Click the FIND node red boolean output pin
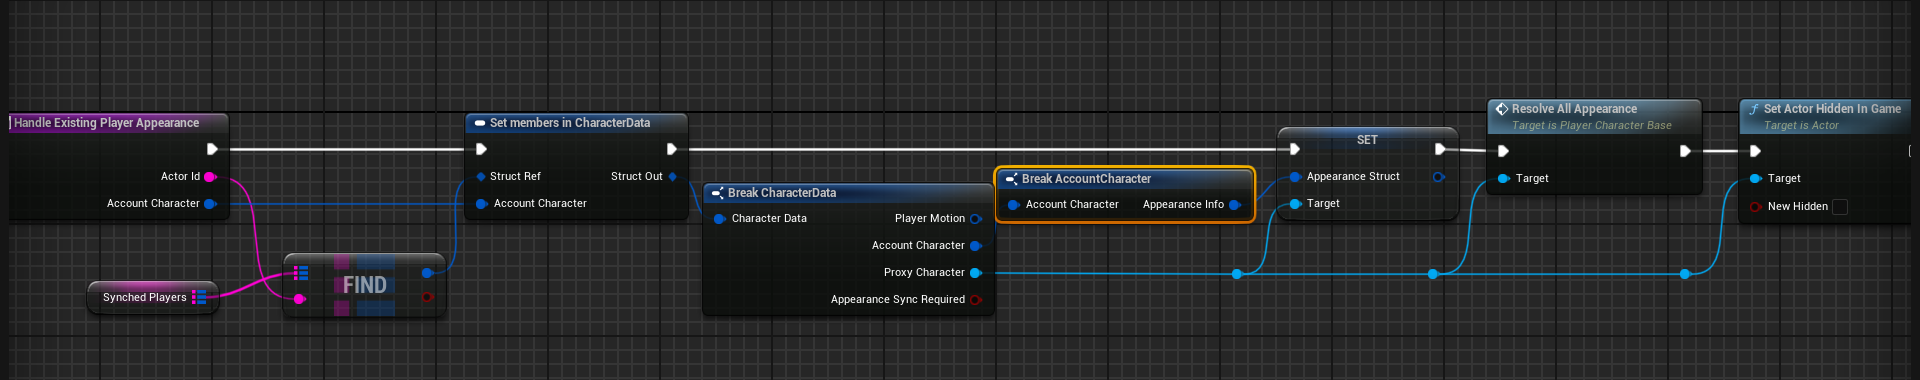 [428, 297]
